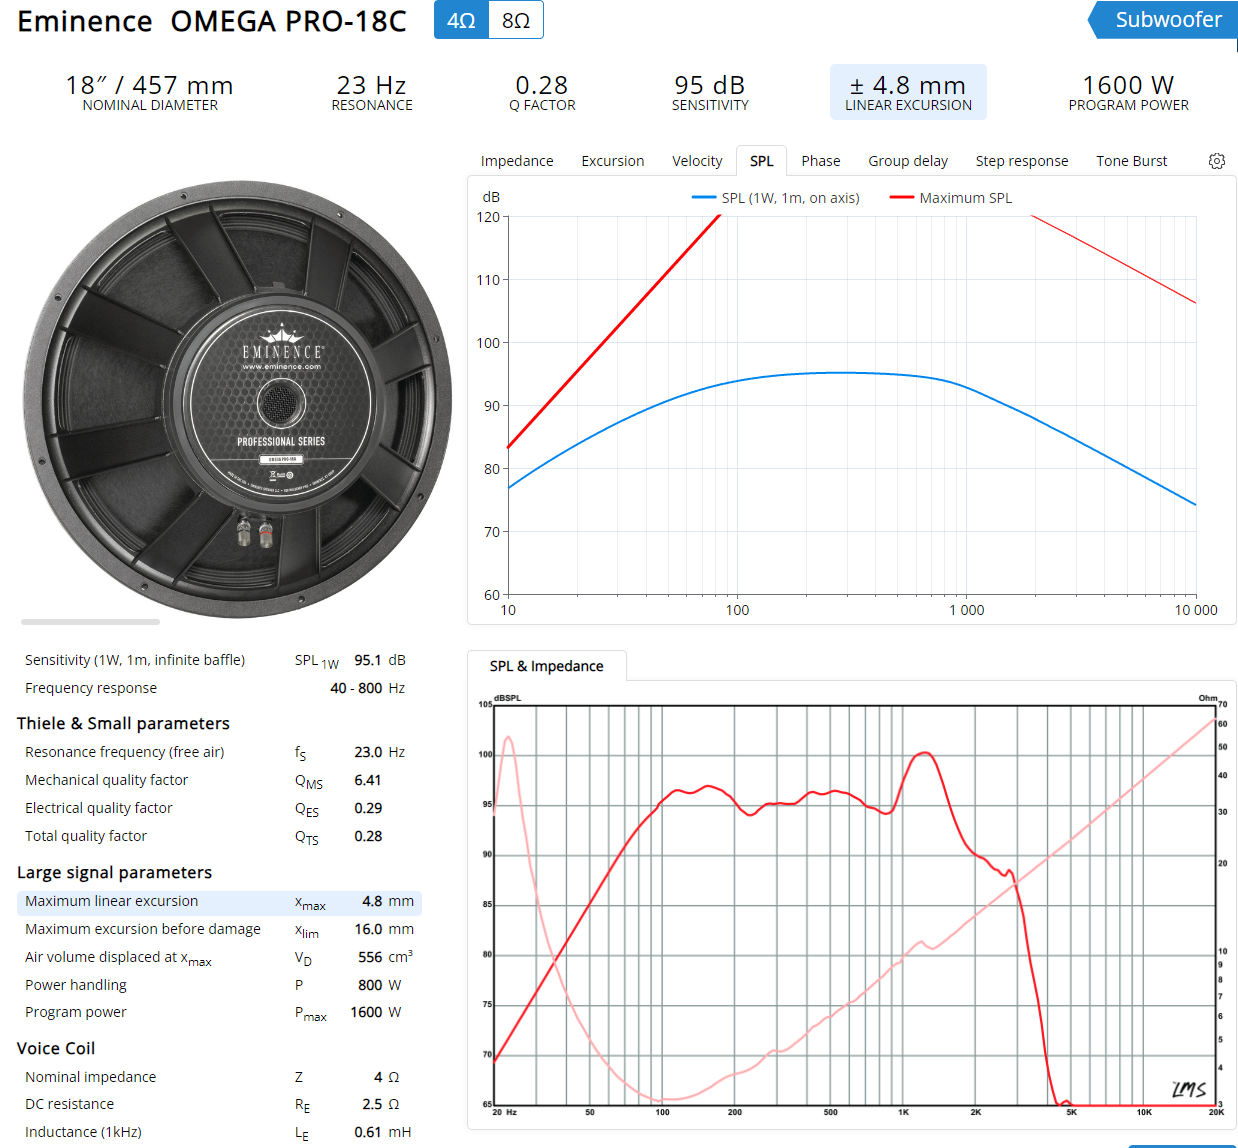
Task: Click the 23 Hz resonance stat
Action: pyautogui.click(x=372, y=92)
